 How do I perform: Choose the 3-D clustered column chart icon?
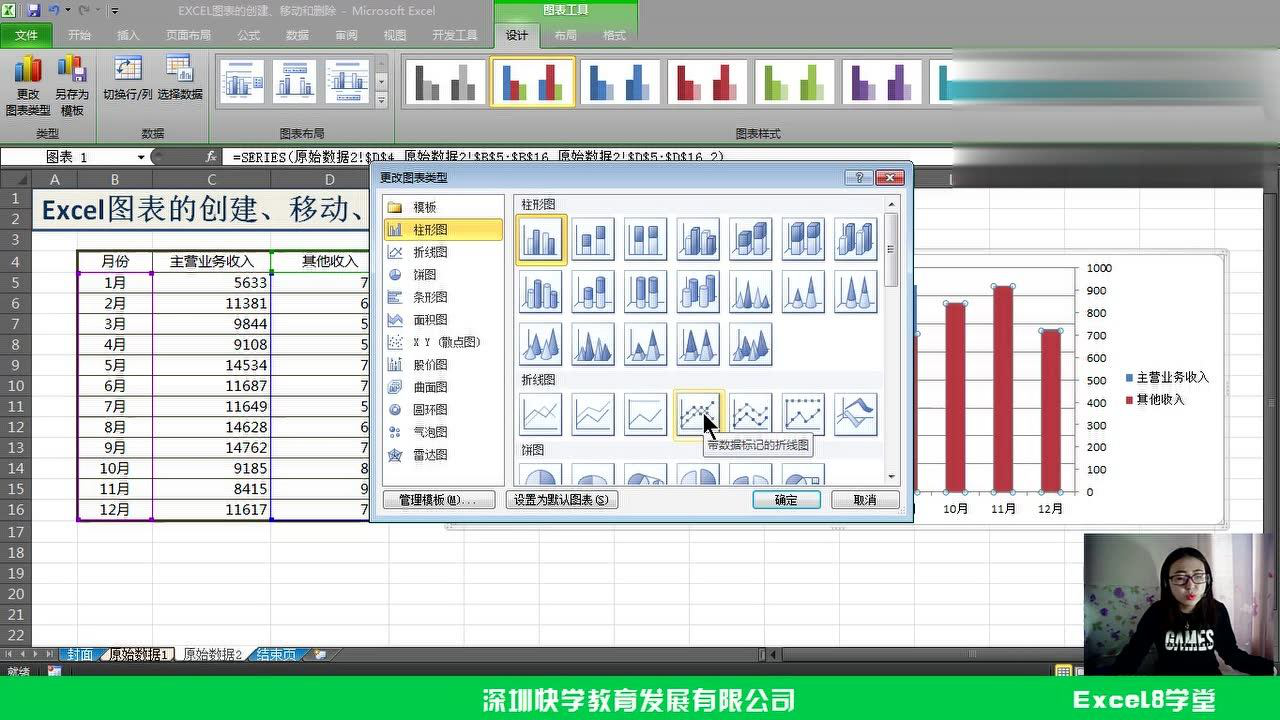pos(698,240)
